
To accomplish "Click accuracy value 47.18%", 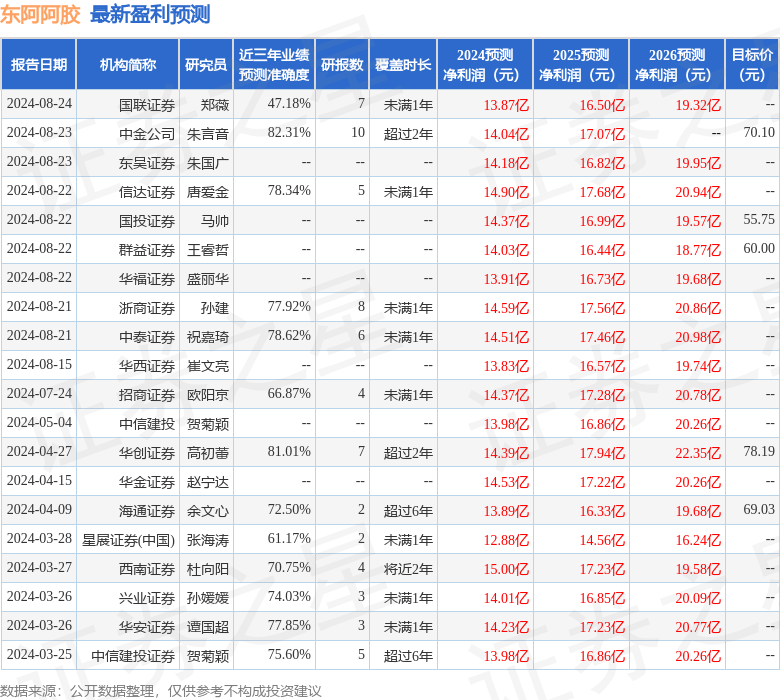I will 289,104.
